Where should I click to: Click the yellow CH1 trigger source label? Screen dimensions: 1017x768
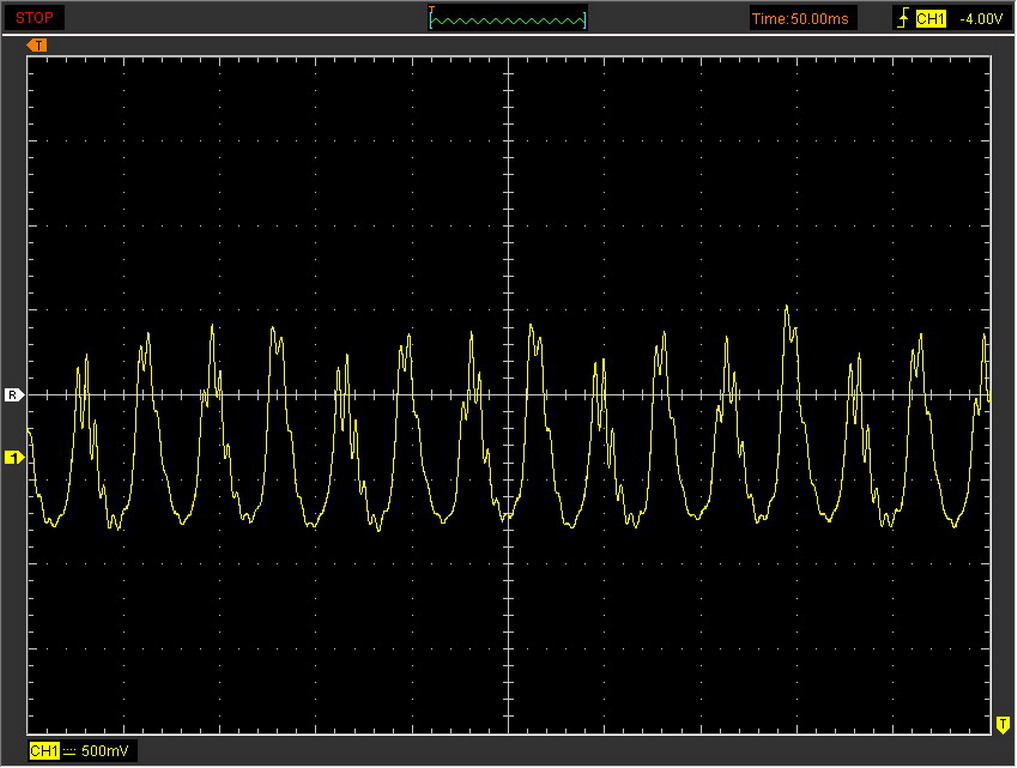(930, 19)
